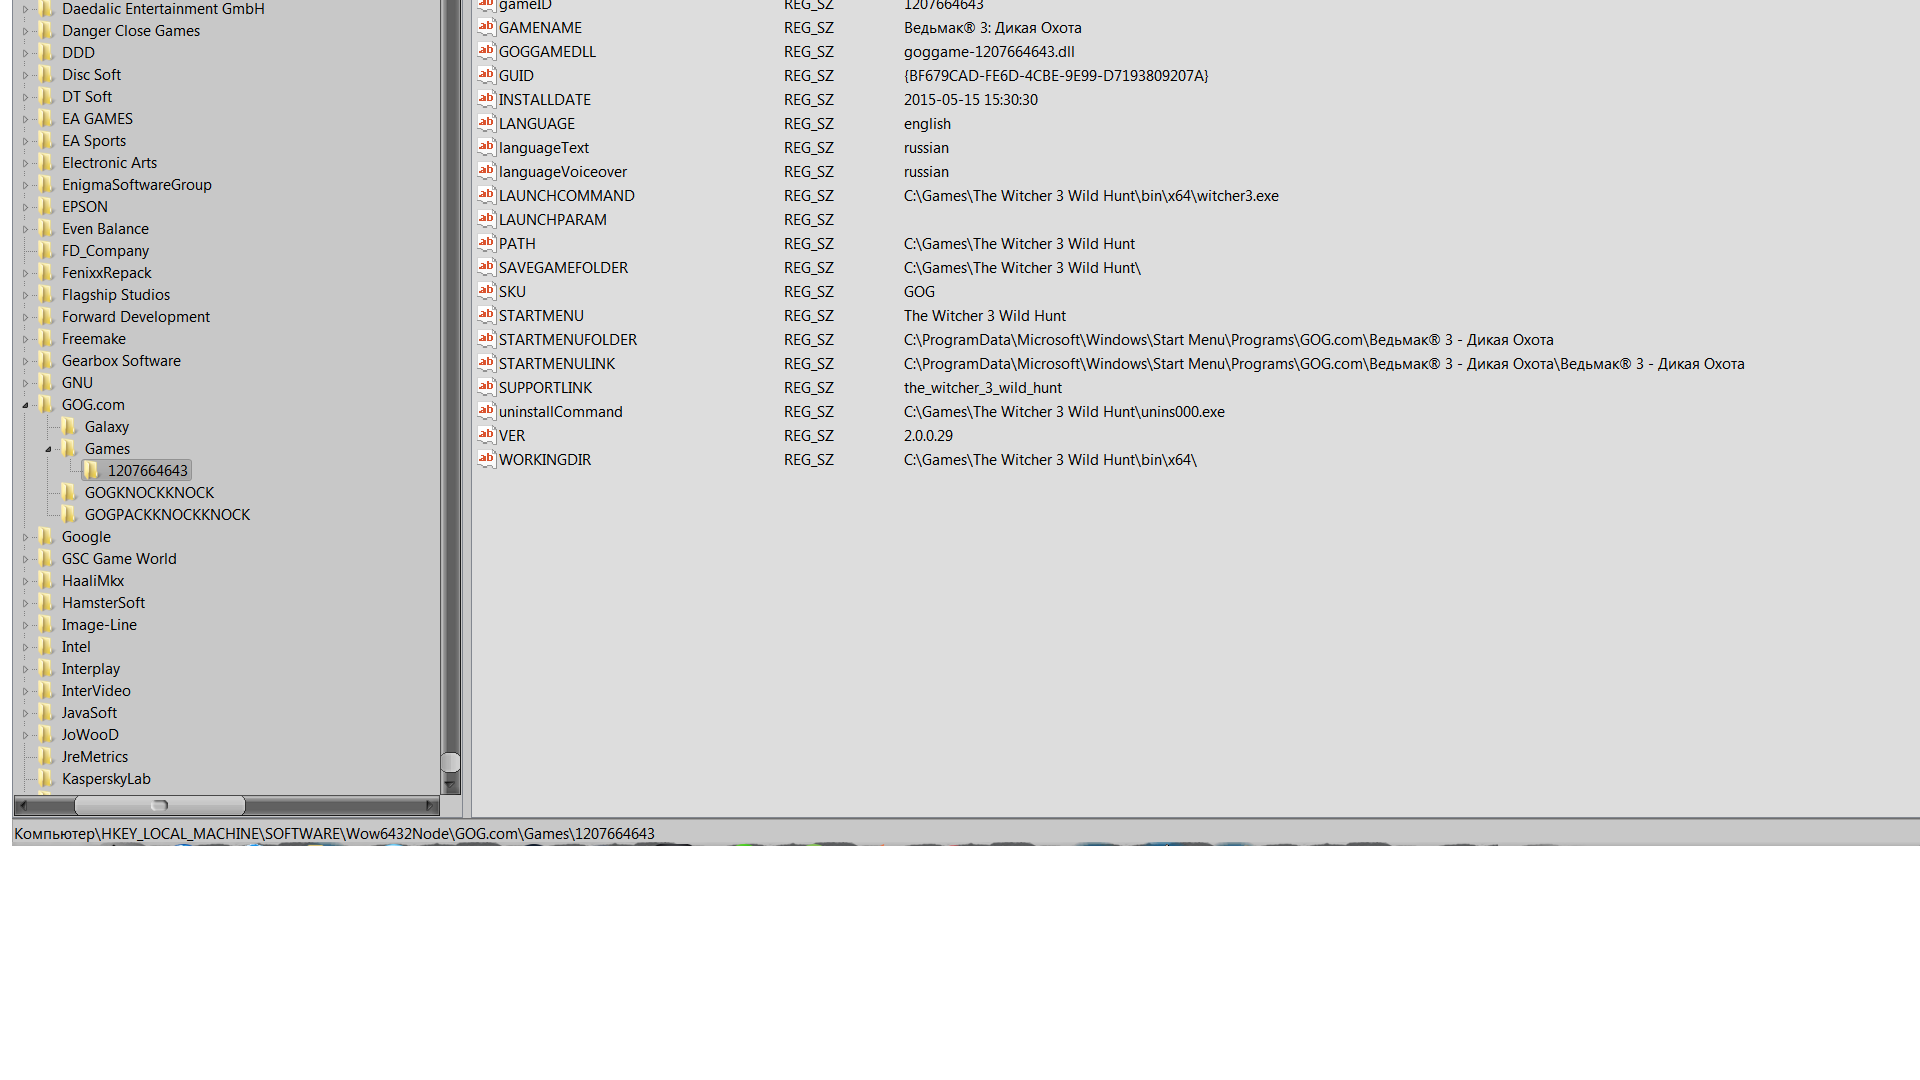Expand the Interplay registry key
This screenshot has height=1080, width=1920.
[x=25, y=669]
